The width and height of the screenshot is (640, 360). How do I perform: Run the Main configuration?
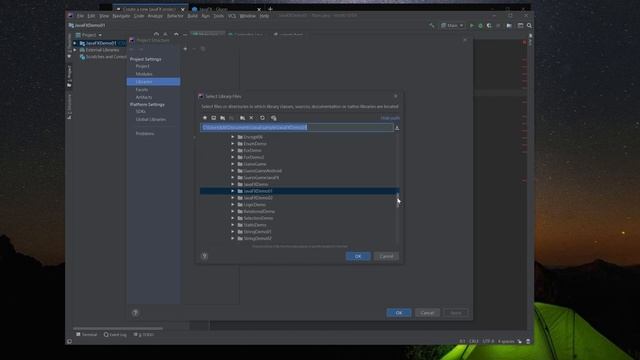click(x=471, y=26)
